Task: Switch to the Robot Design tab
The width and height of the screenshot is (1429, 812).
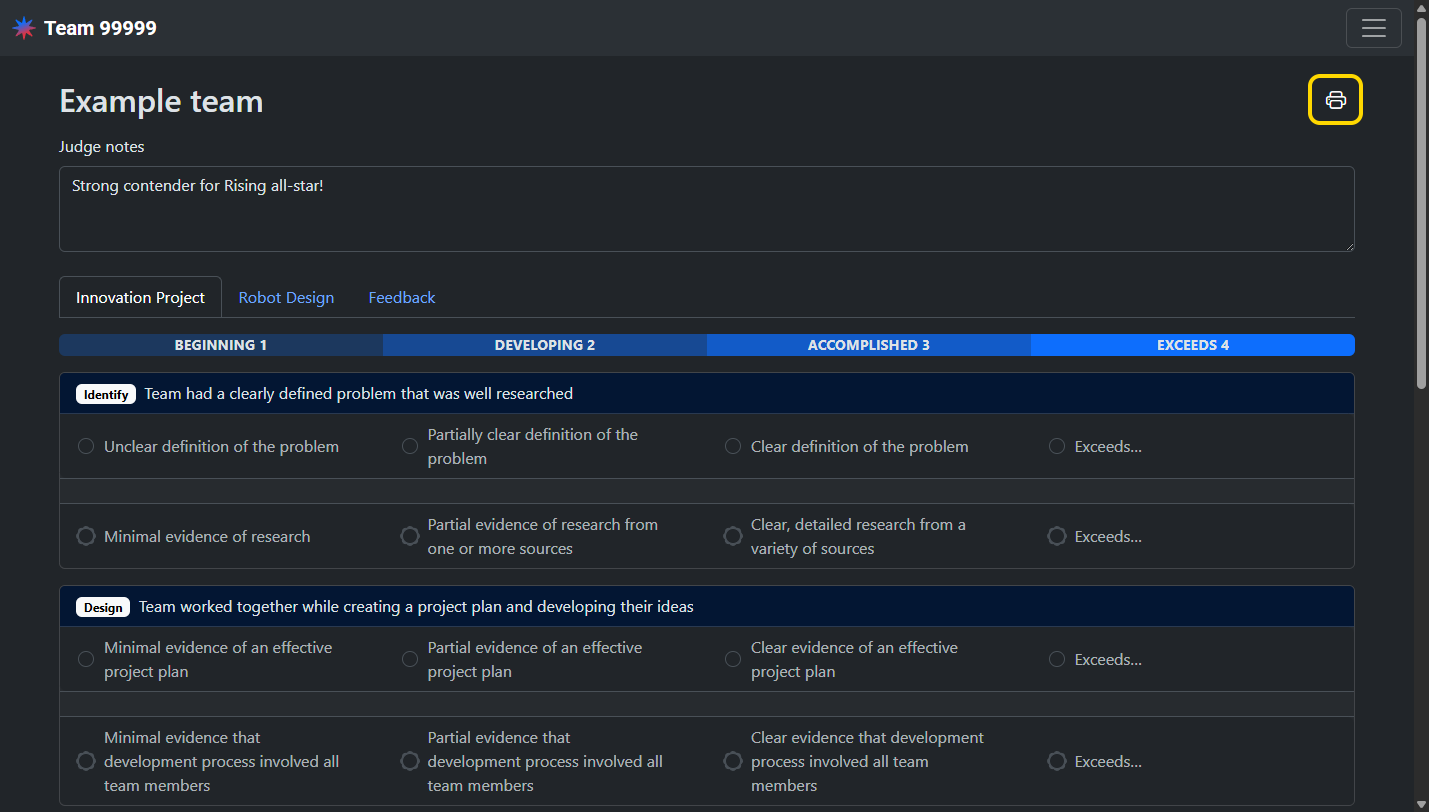Action: click(x=286, y=297)
